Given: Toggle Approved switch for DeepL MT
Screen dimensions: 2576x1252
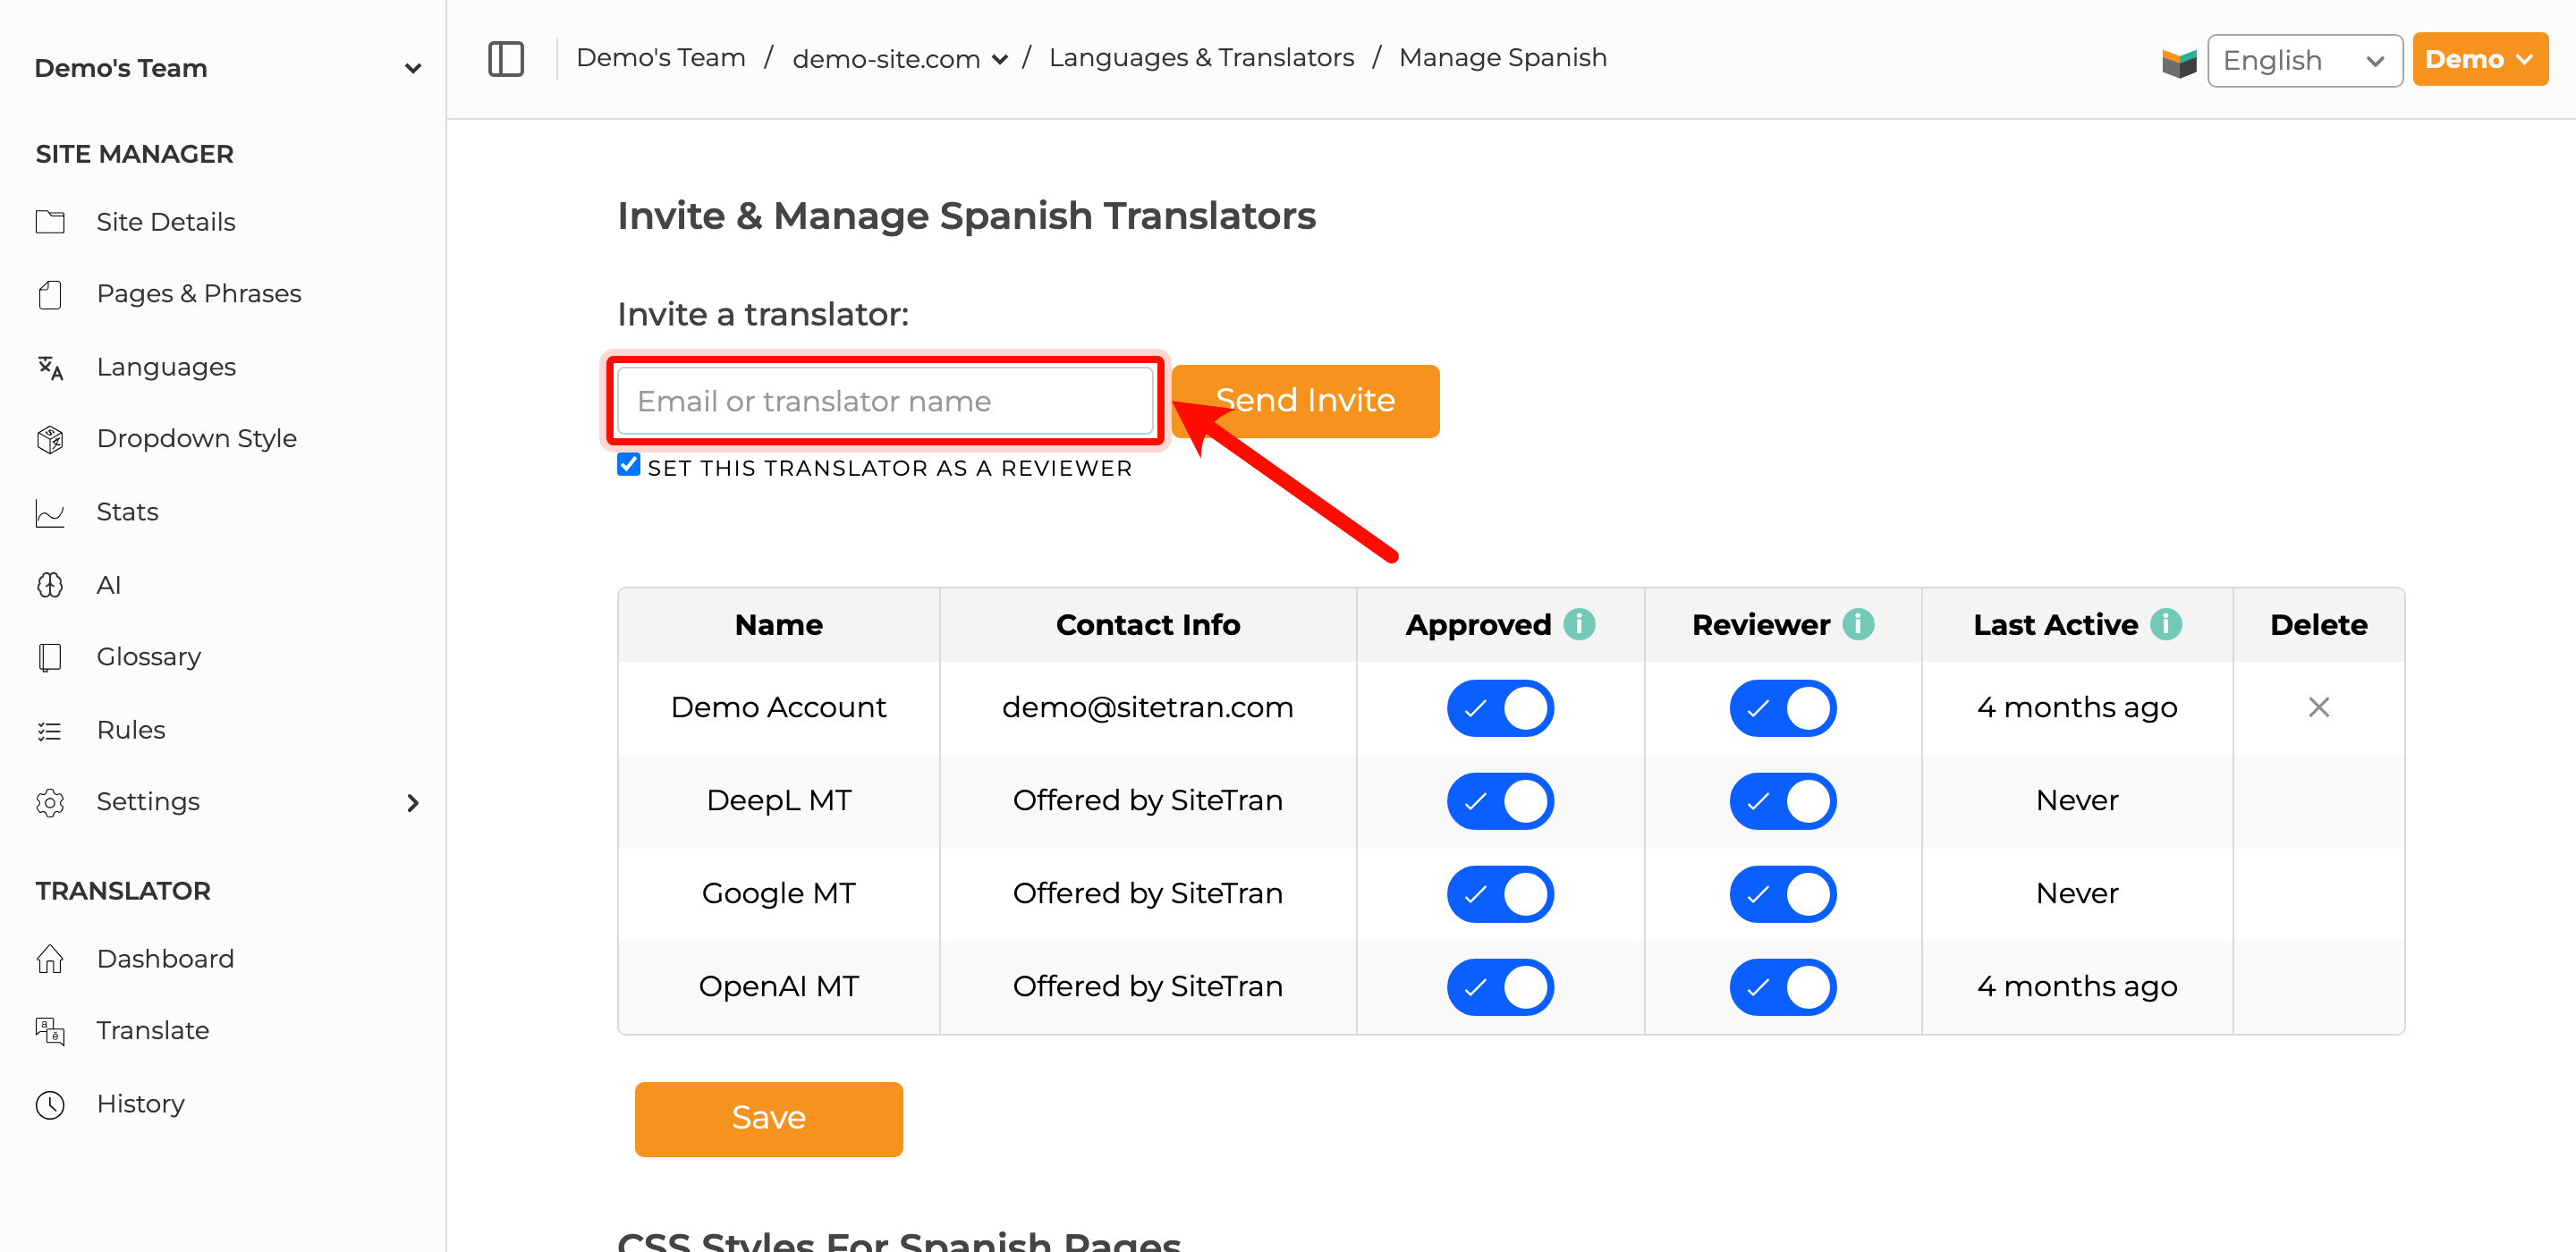Looking at the screenshot, I should 1500,801.
